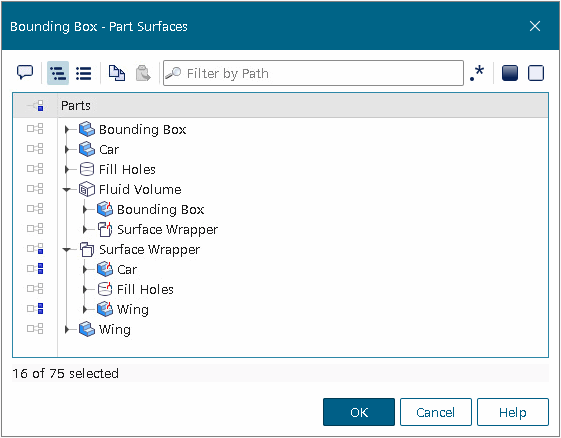The image size is (561, 438).
Task: Switch to hierarchical tree view icon
Action: [x=58, y=73]
